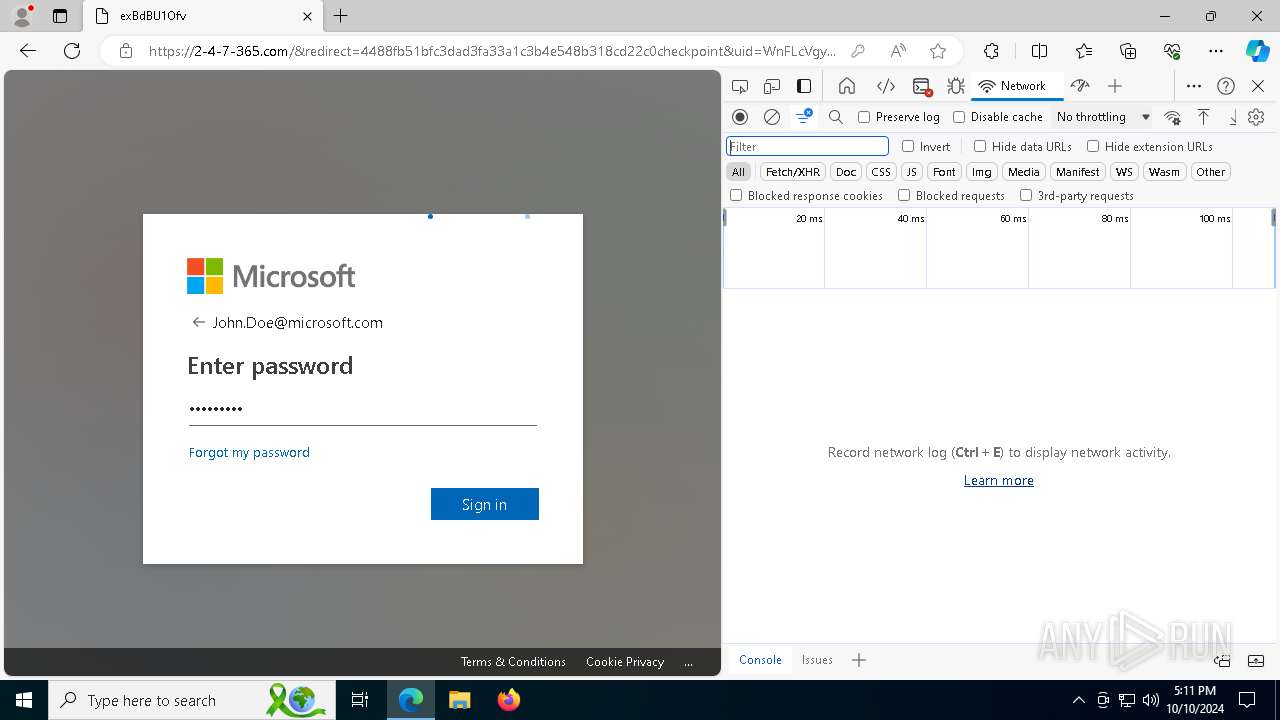Open the Copilot sidebar icon

[x=1257, y=51]
